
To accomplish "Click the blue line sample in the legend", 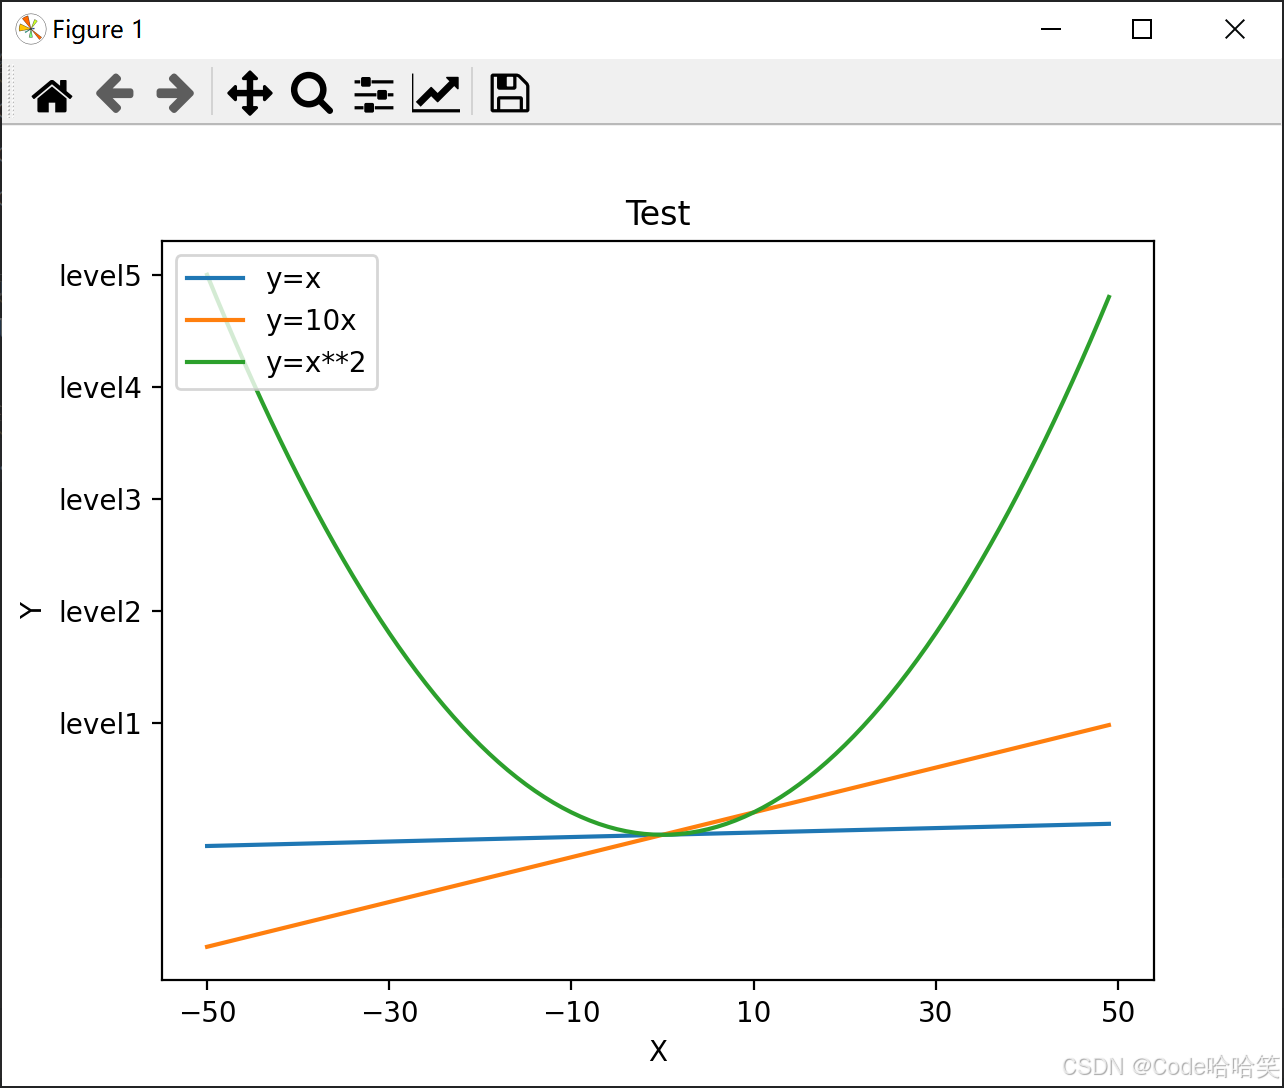I will tap(215, 279).
